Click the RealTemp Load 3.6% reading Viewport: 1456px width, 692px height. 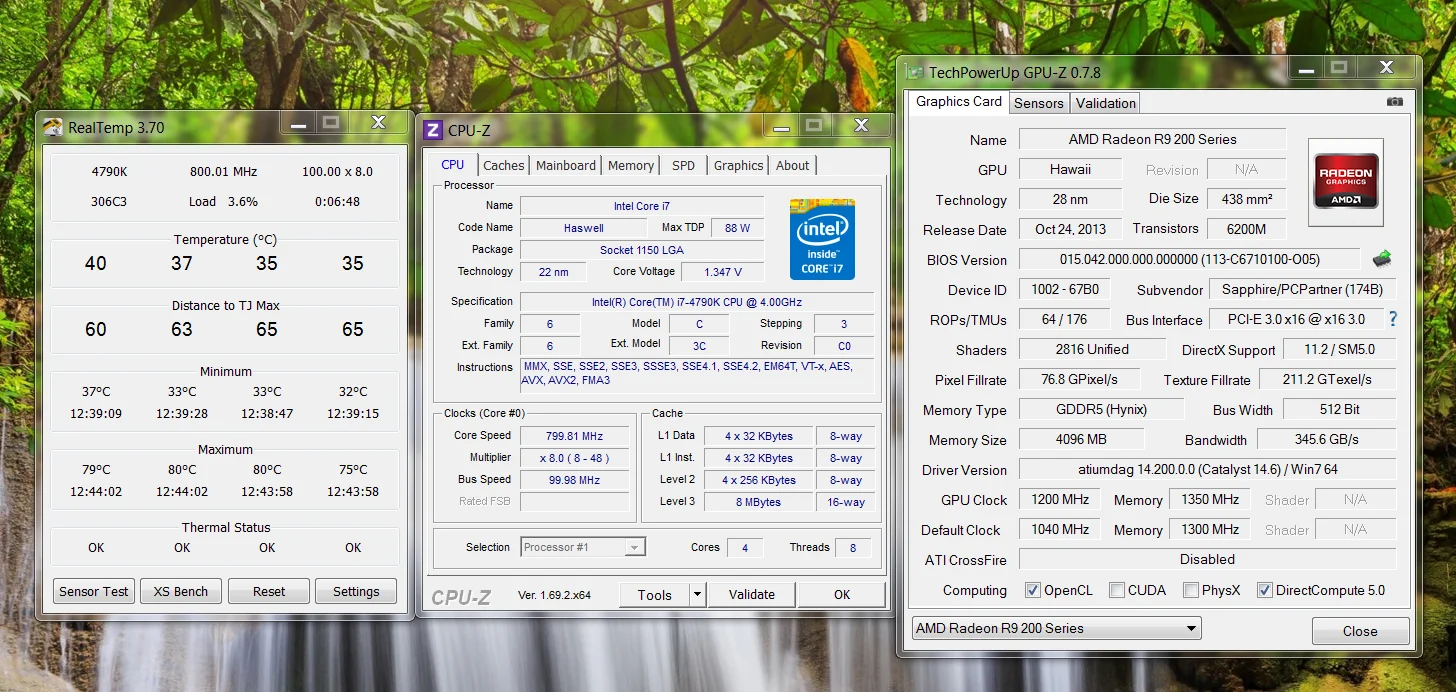pos(223,201)
